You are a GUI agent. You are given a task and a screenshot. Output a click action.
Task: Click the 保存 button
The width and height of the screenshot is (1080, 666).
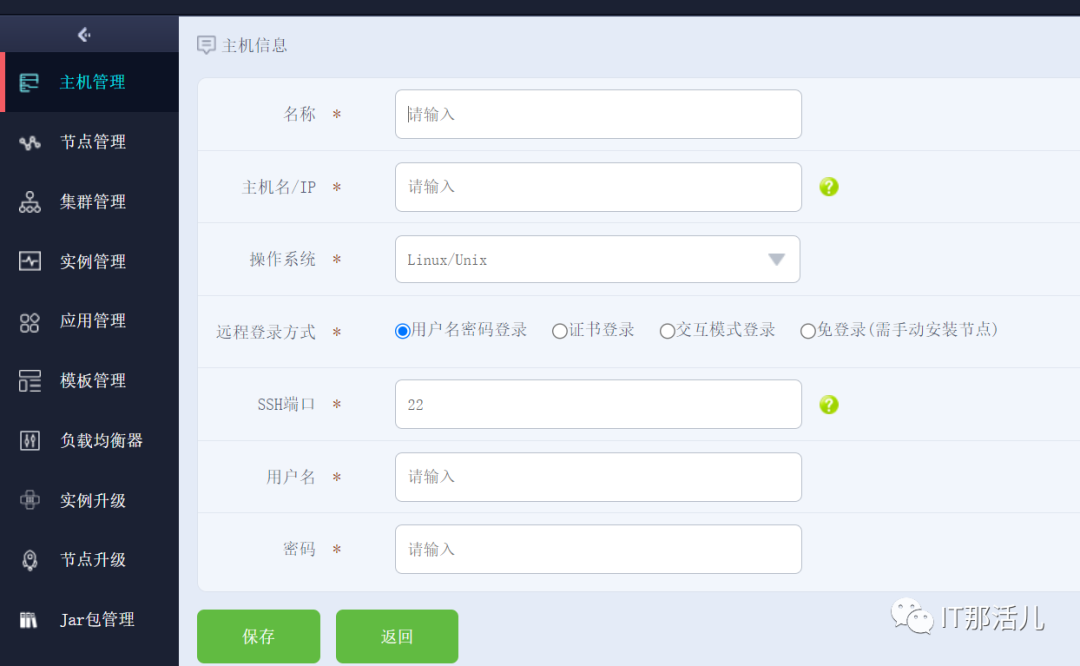click(x=258, y=636)
